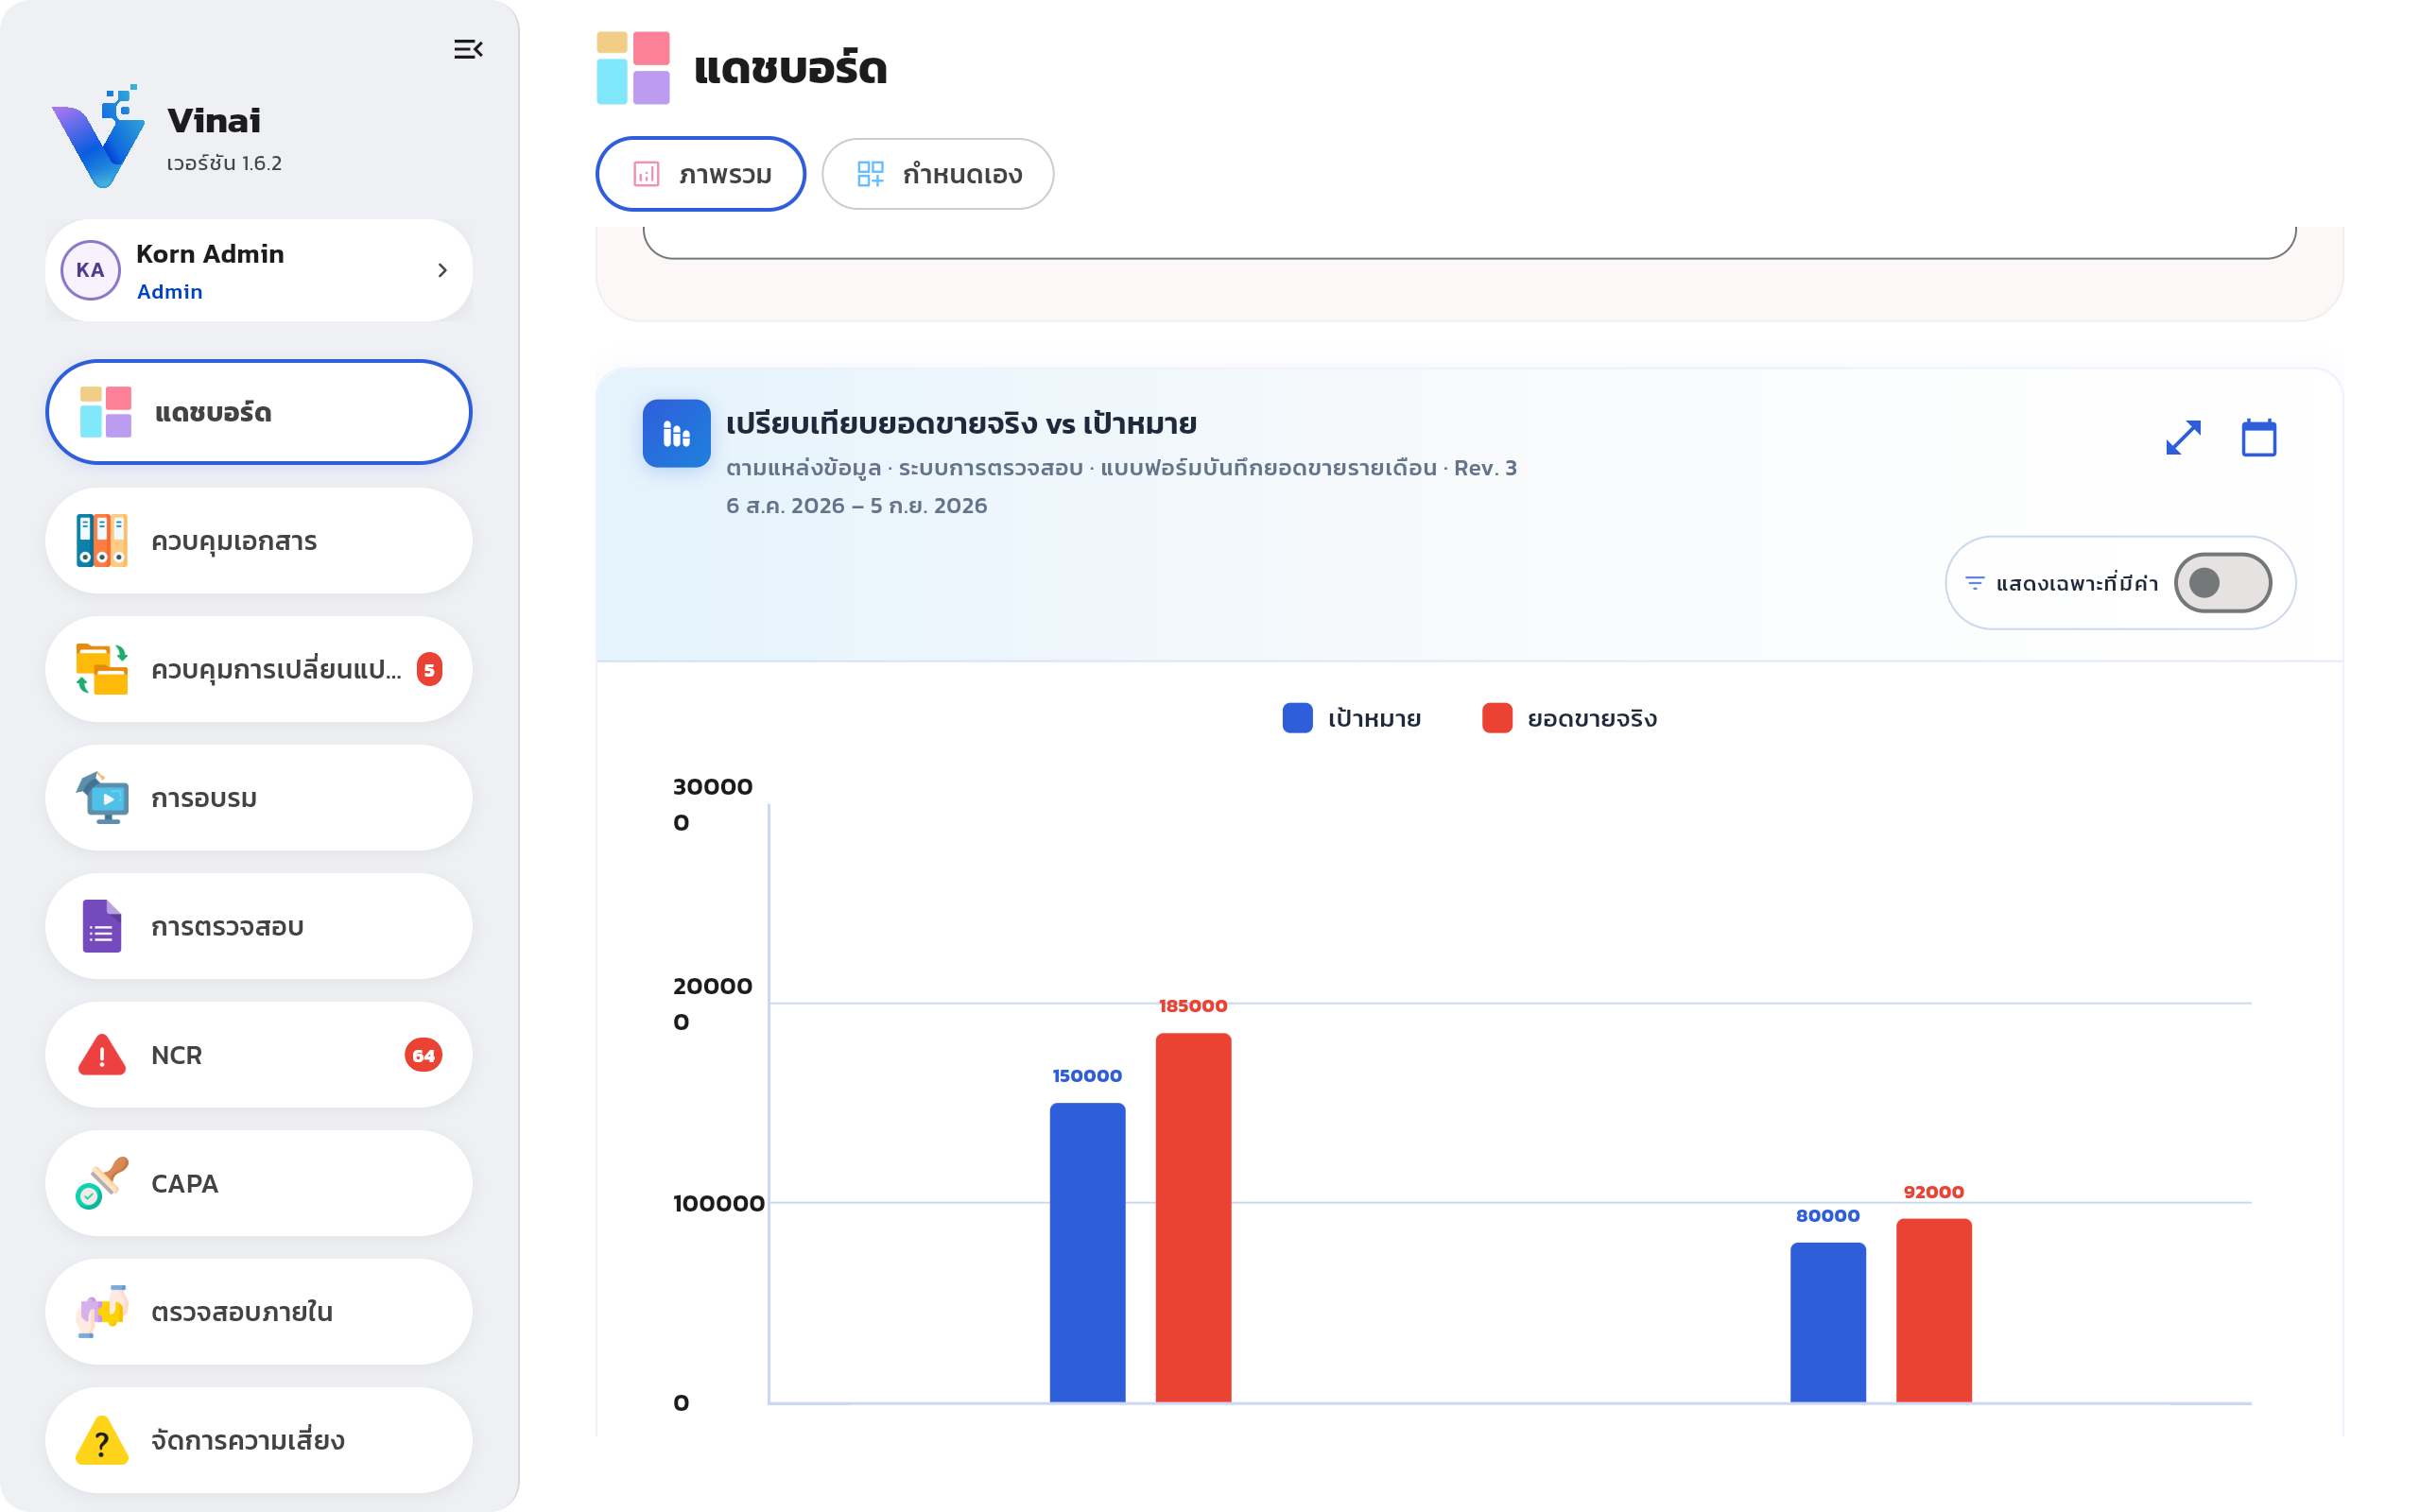Open the CAPA menu label
This screenshot has width=2420, height=1512.
tap(184, 1183)
